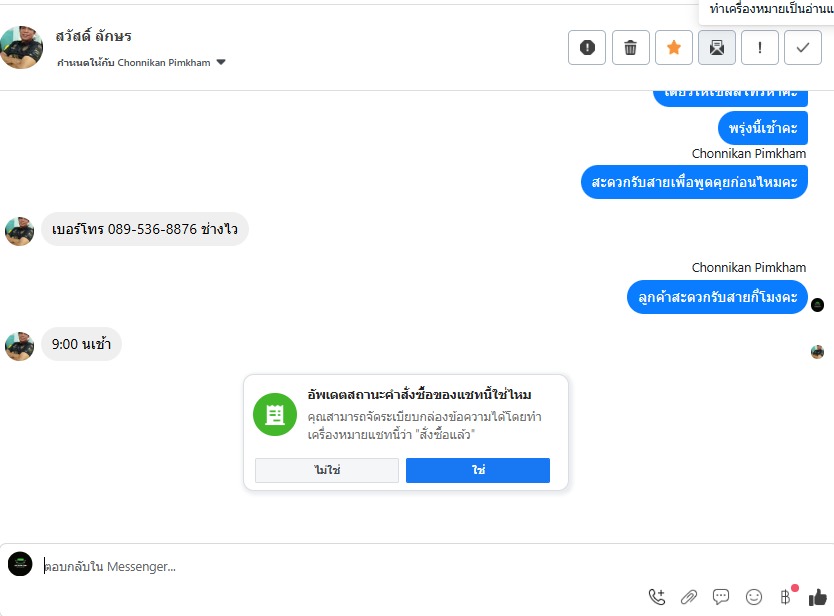The image size is (834, 616).
Task: Toggle the checkmark done status
Action: tap(803, 47)
